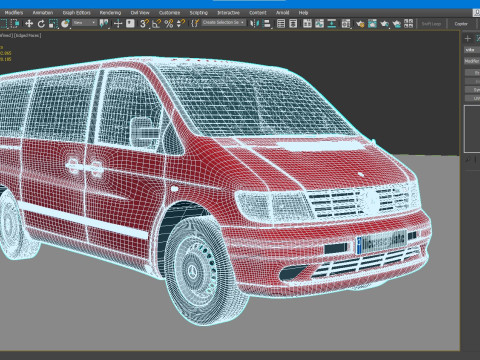Click the Mirror tool icon
Image resolution: width=480 pixels, height=360 pixels.
(255, 24)
